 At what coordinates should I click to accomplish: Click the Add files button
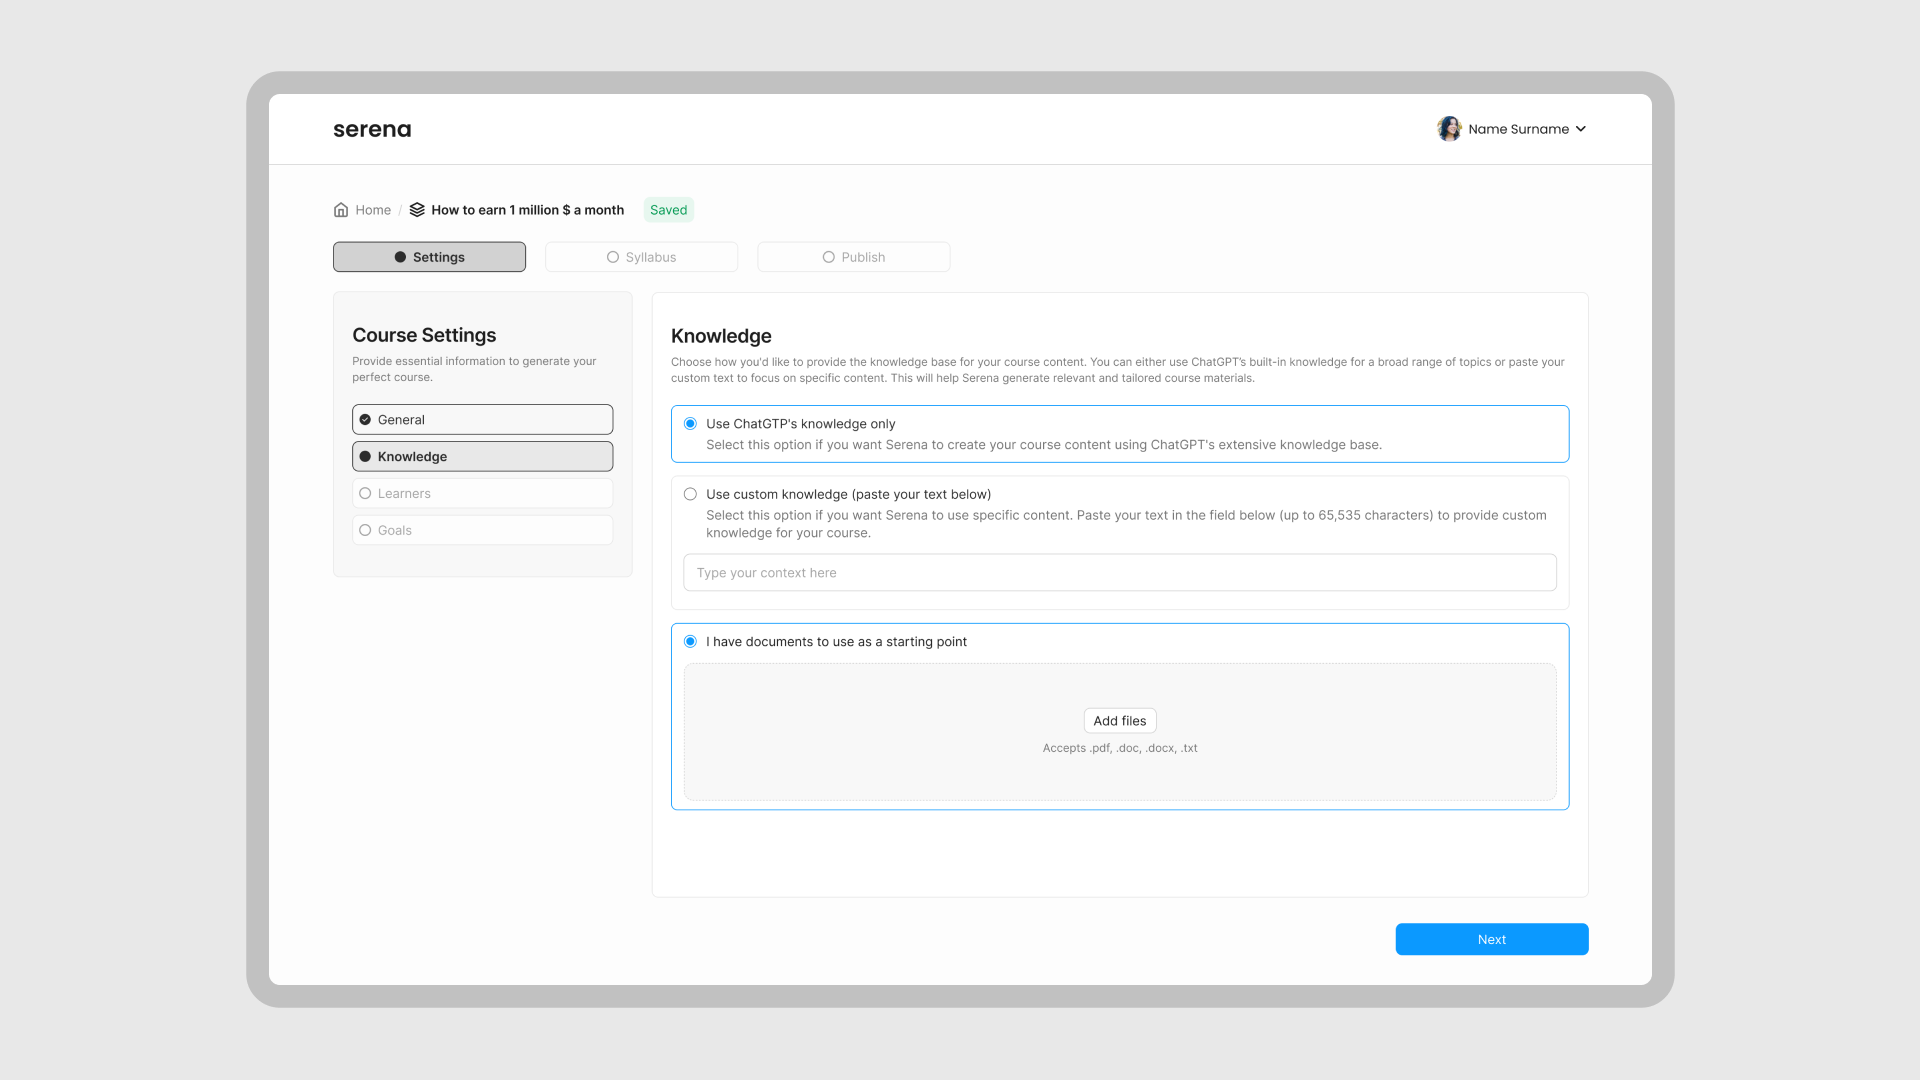tap(1119, 721)
